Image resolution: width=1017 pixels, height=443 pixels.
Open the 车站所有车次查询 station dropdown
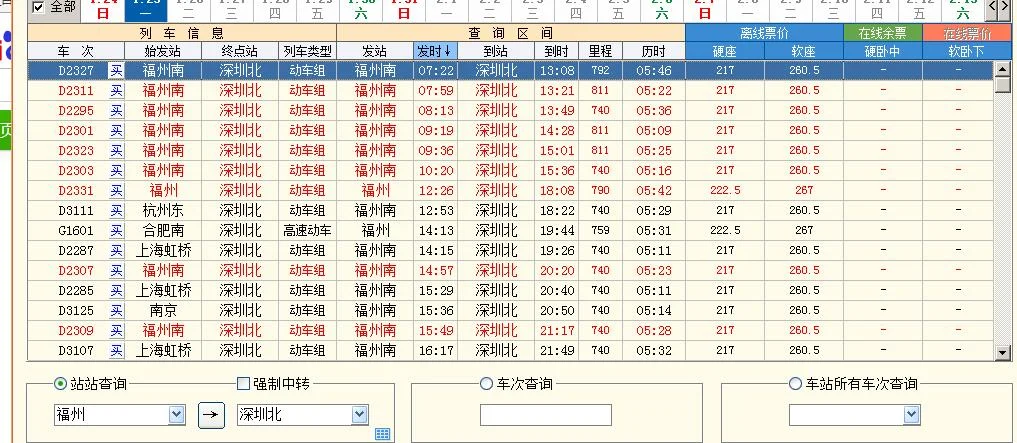912,415
